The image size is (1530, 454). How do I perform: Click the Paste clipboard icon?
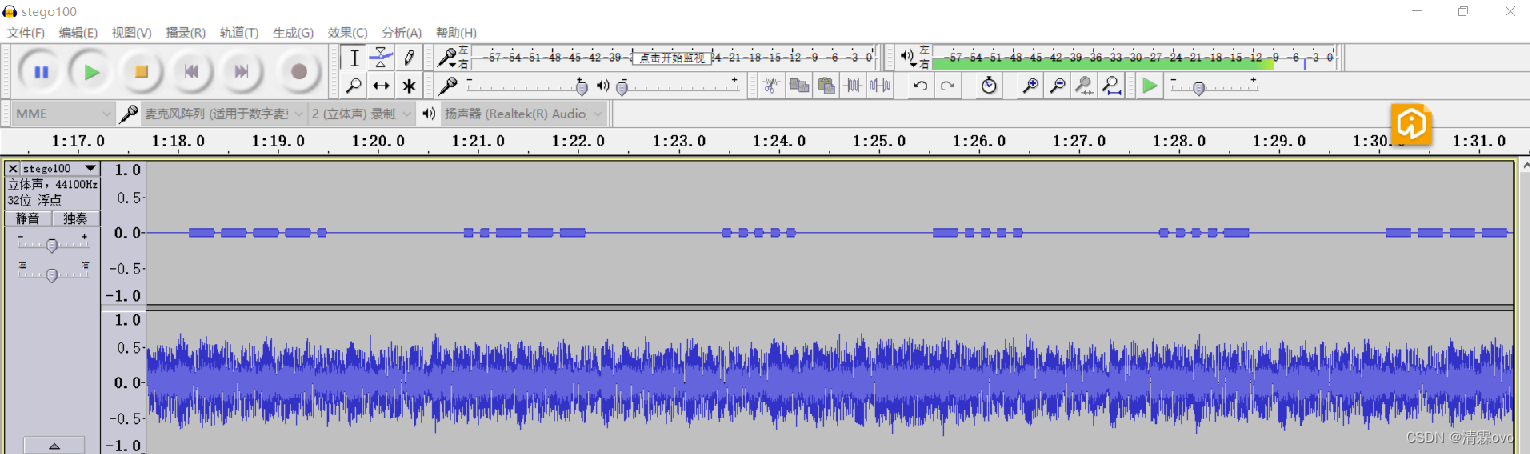pyautogui.click(x=825, y=86)
